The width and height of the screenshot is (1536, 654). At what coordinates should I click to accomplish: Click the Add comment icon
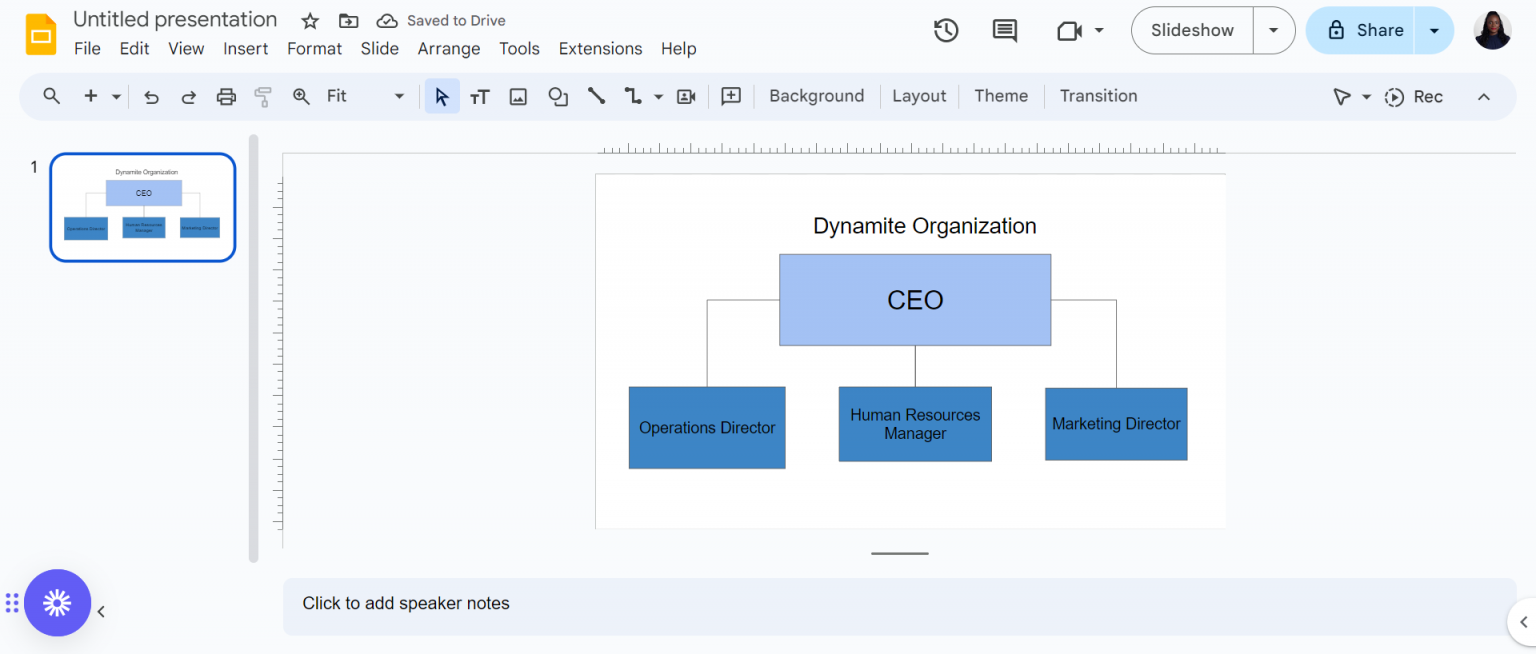[x=730, y=96]
